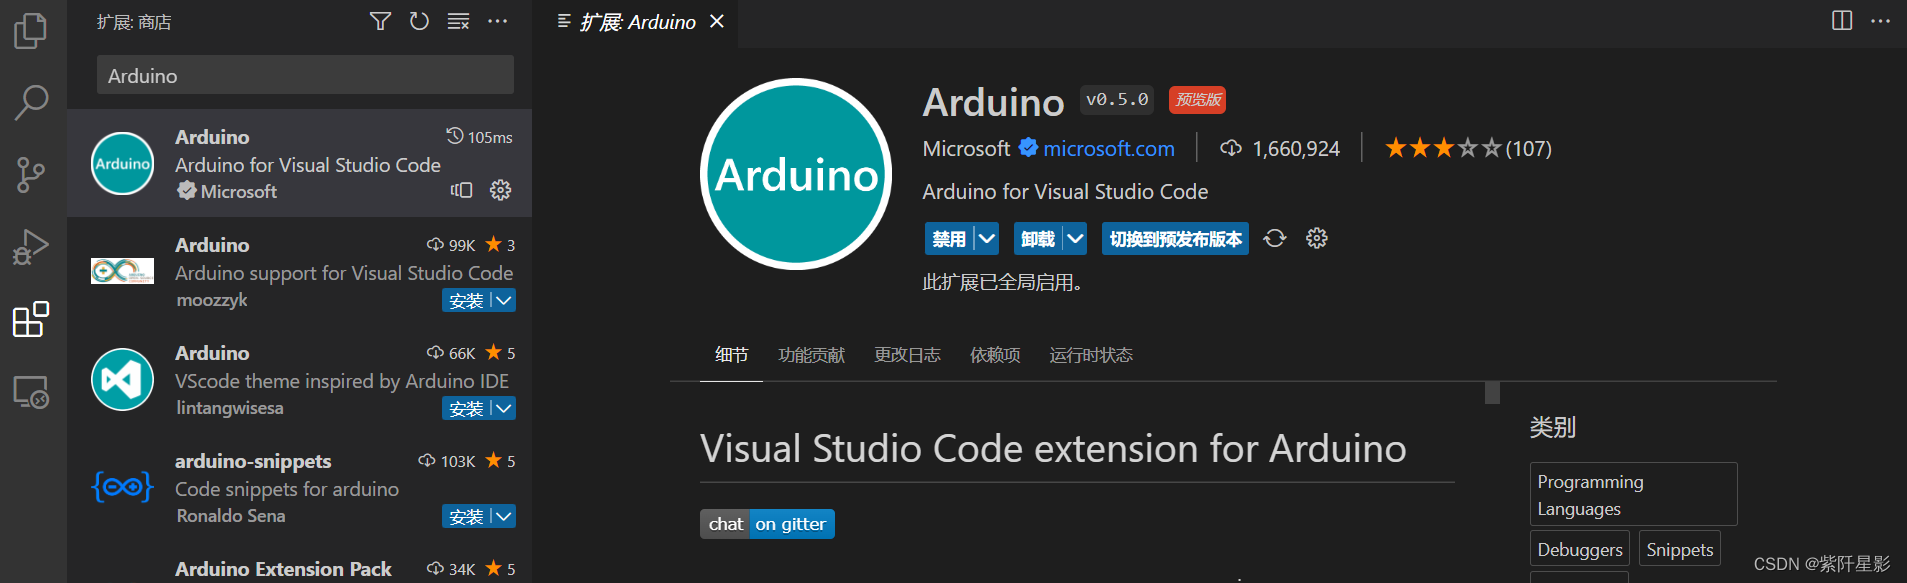
Task: Click the 1,660,924 install count
Action: tap(1281, 148)
